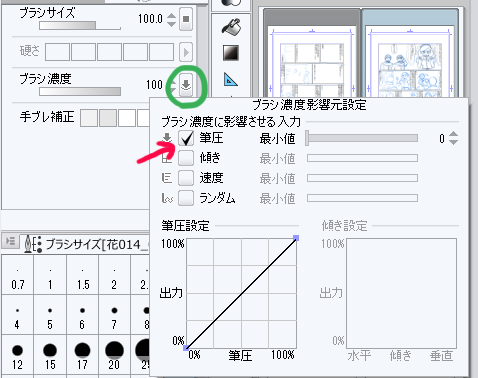Viewport: 478px width, 378px height.
Task: Click the brush size value 100.0 field
Action: 150,19
